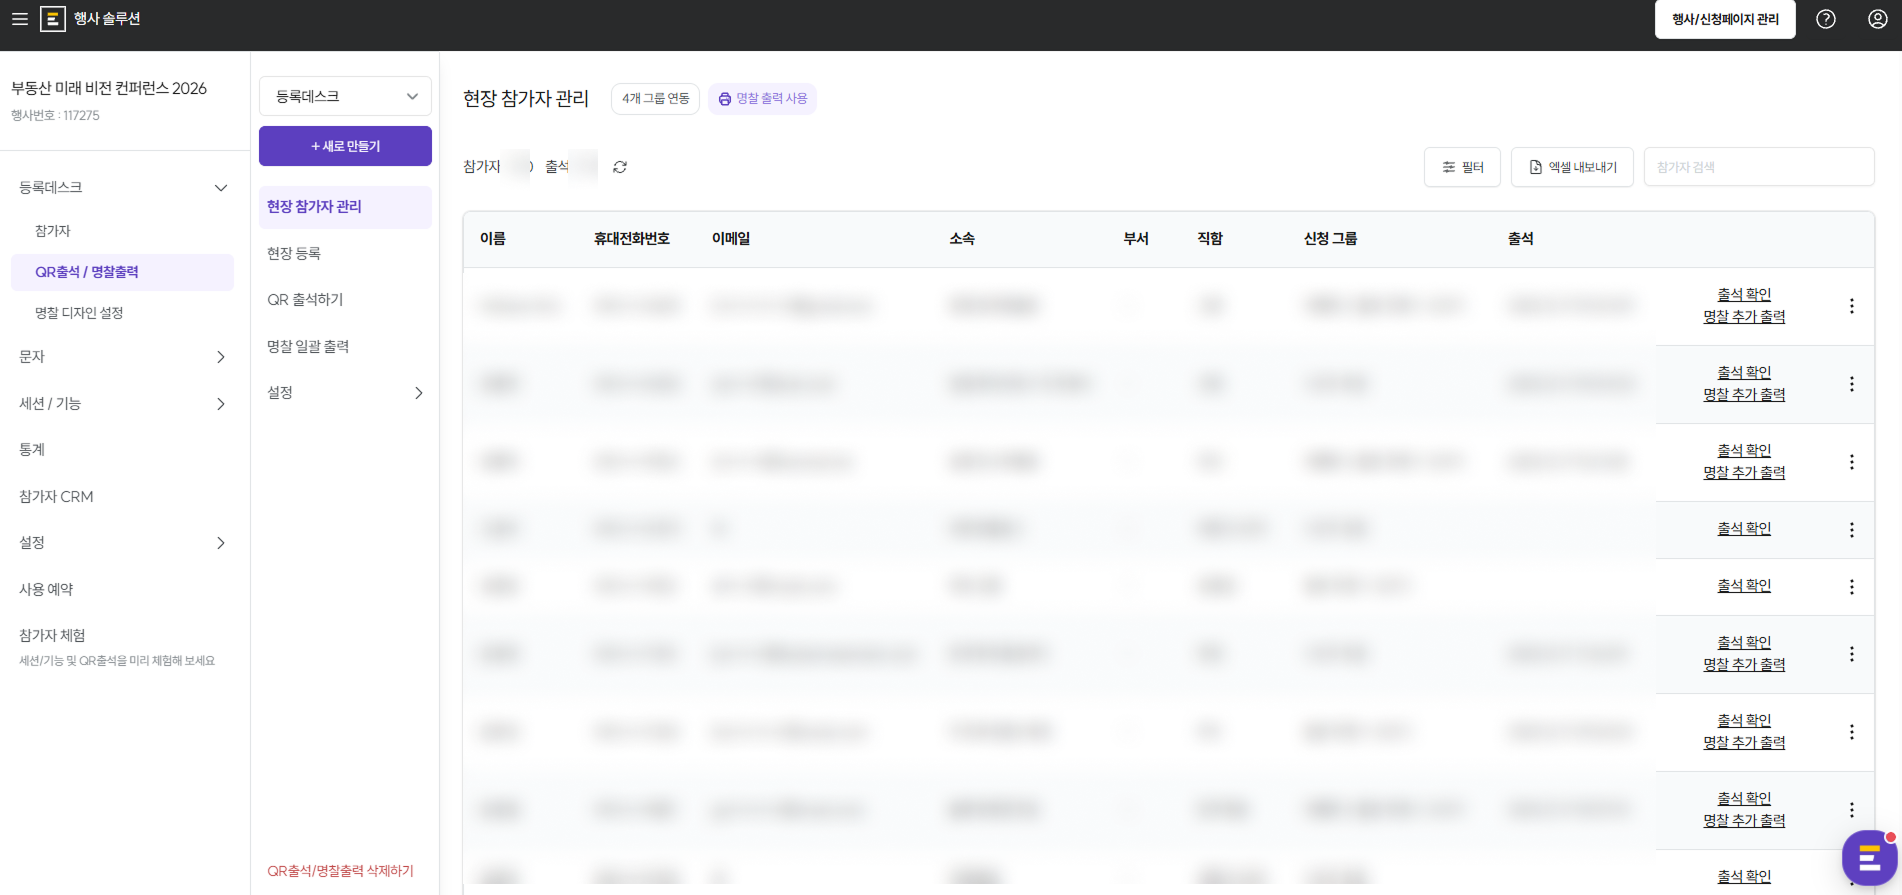Expand the left sidebar 설정 section
Image resolution: width=1902 pixels, height=895 pixels.
[x=221, y=543]
